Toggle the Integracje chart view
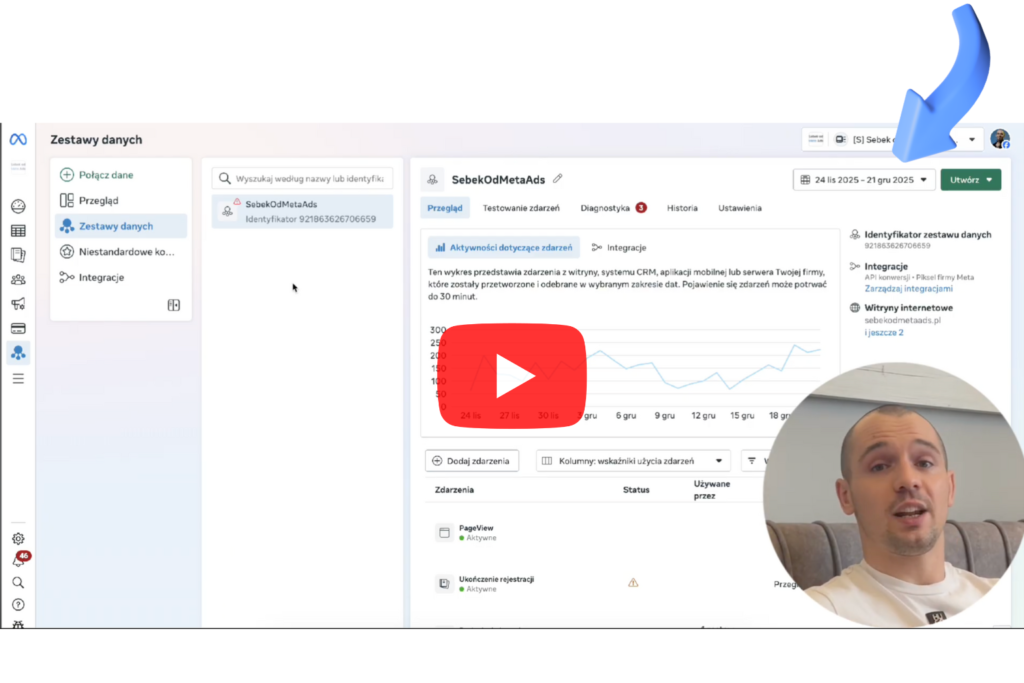This screenshot has height=683, width=1024. (619, 247)
